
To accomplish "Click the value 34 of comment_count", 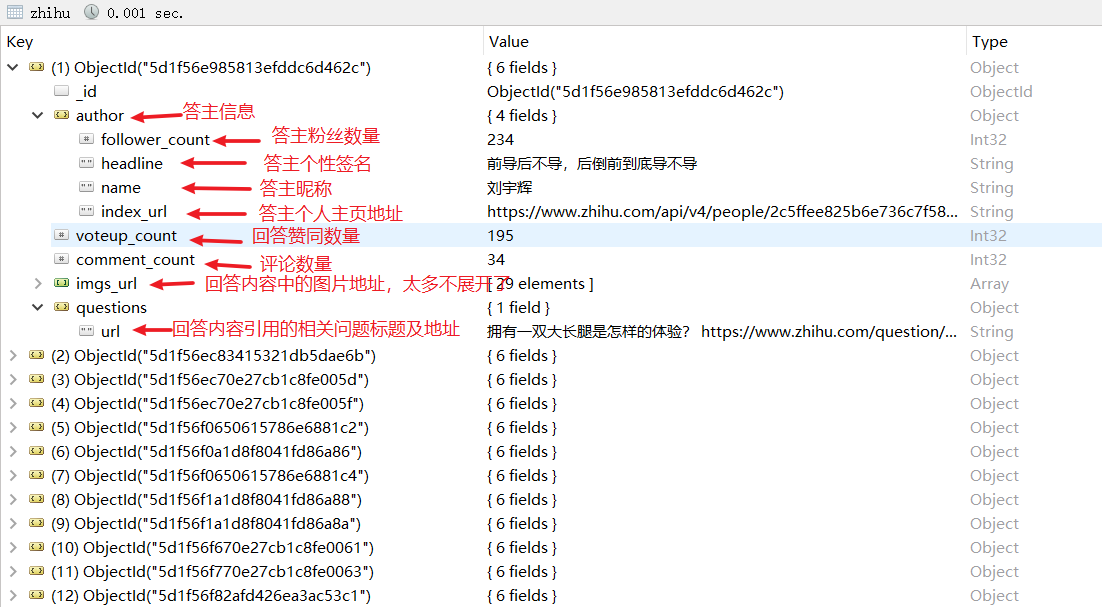I will point(496,259).
